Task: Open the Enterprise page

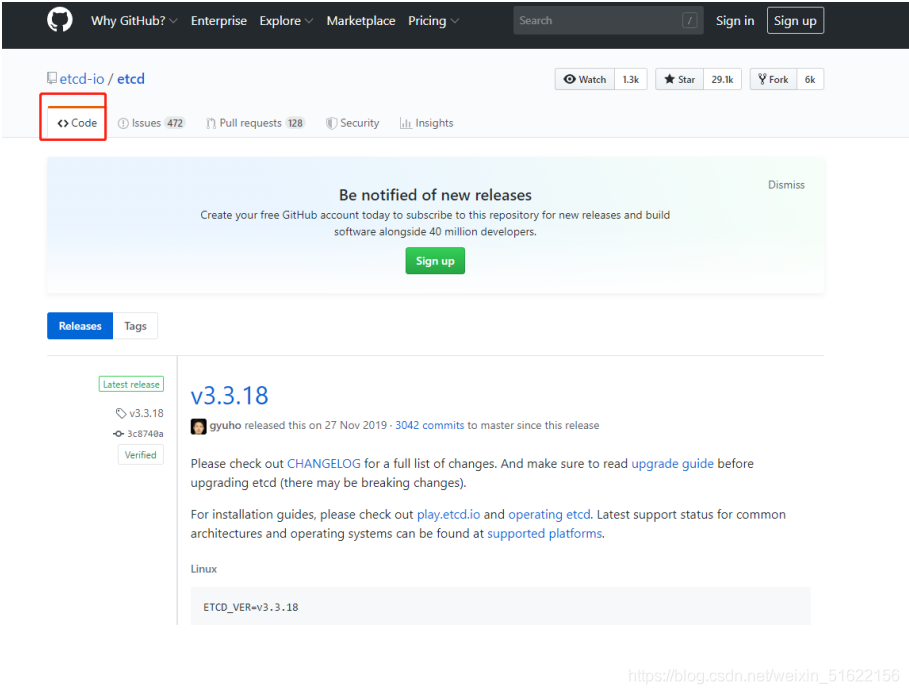Action: pos(219,21)
